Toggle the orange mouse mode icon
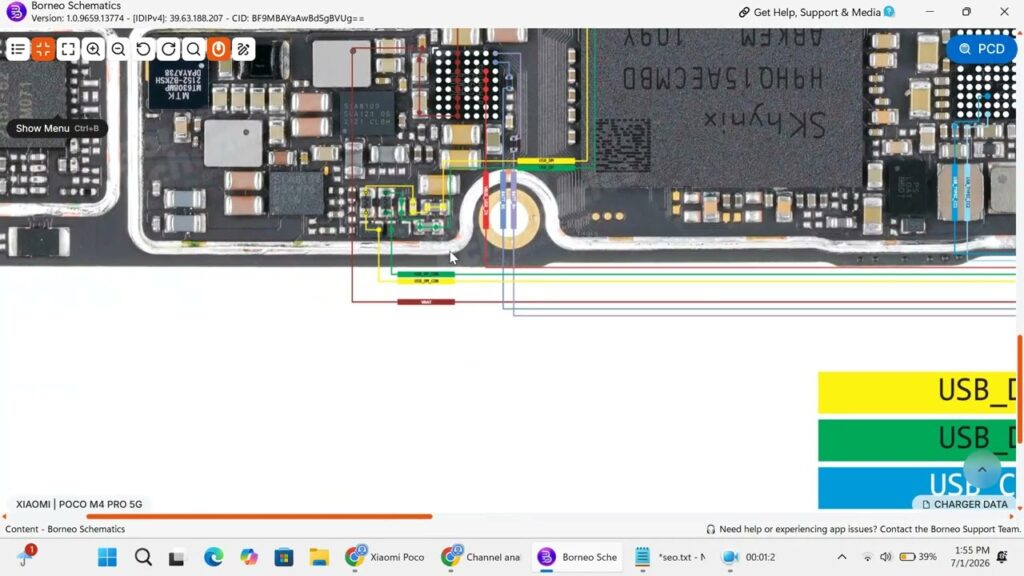Image resolution: width=1024 pixels, height=576 pixels. [x=219, y=49]
